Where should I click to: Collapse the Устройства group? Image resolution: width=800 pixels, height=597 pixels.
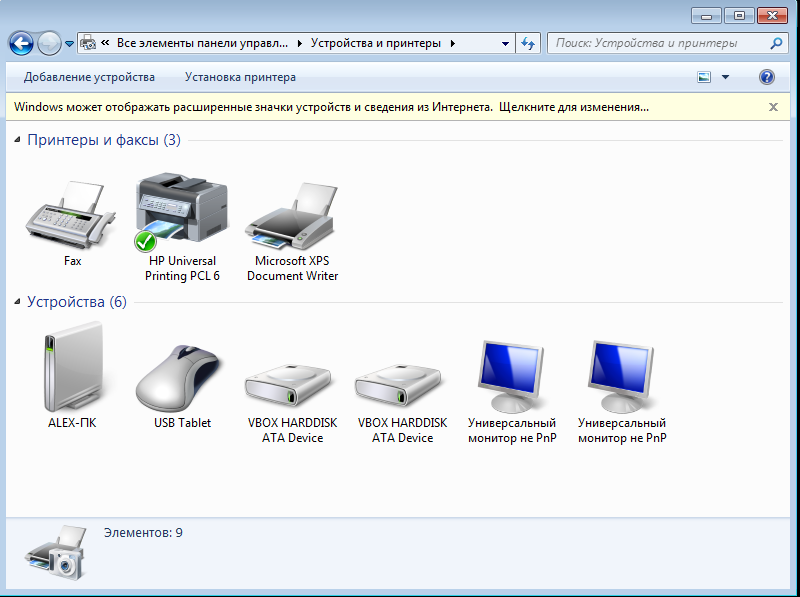pyautogui.click(x=18, y=303)
